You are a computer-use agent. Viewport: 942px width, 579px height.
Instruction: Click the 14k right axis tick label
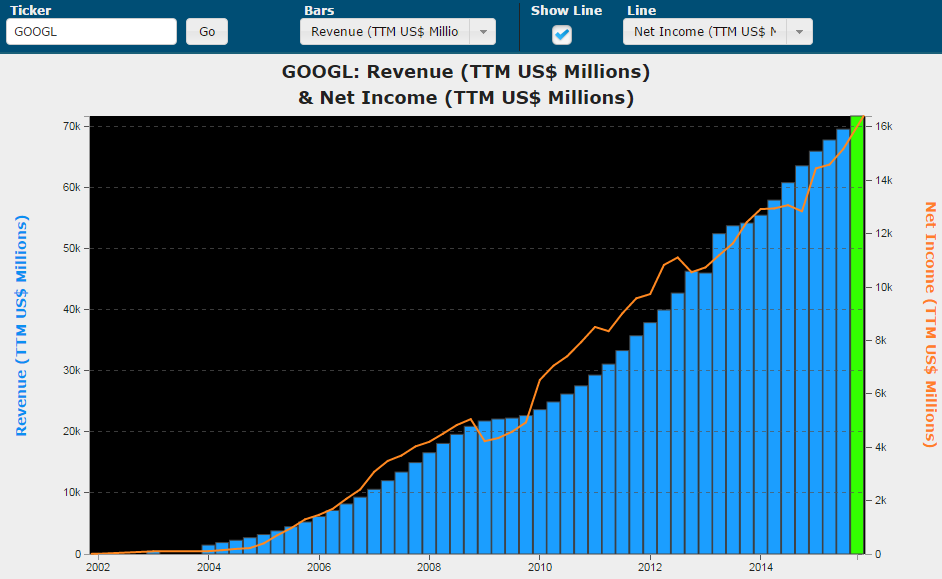coord(884,180)
